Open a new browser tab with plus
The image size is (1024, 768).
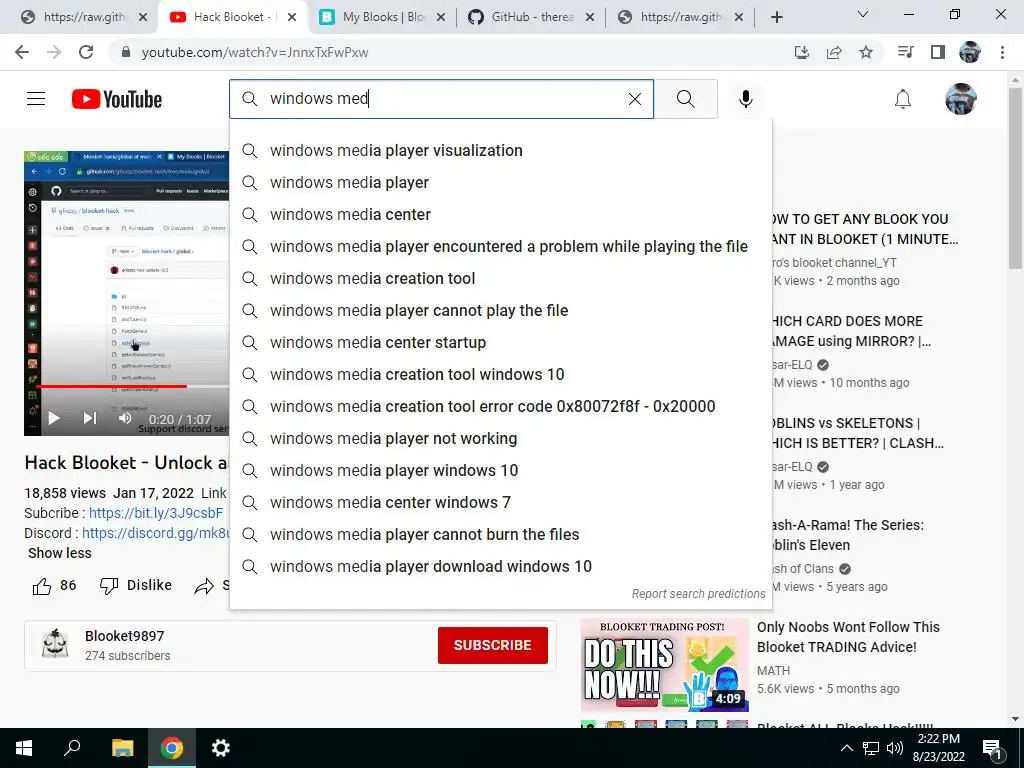tap(776, 17)
